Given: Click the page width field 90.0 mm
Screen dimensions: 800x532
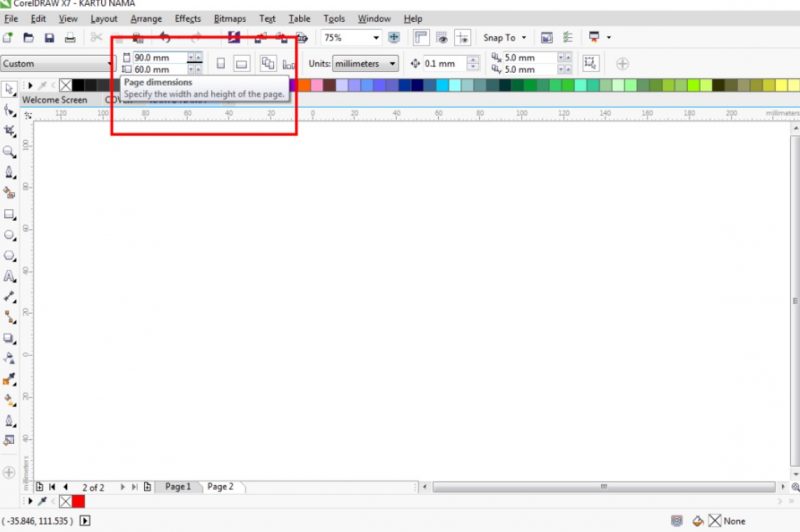Looking at the screenshot, I should point(160,58).
